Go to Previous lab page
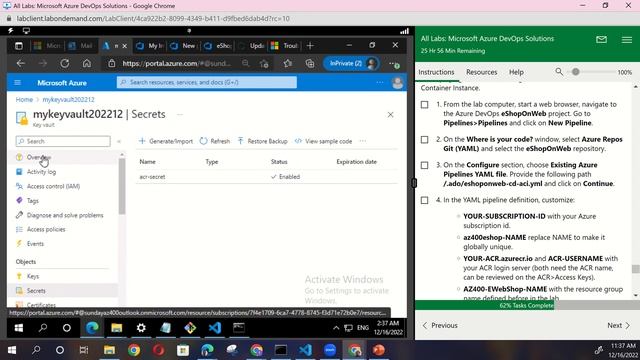The height and width of the screenshot is (360, 640). pyautogui.click(x=440, y=325)
